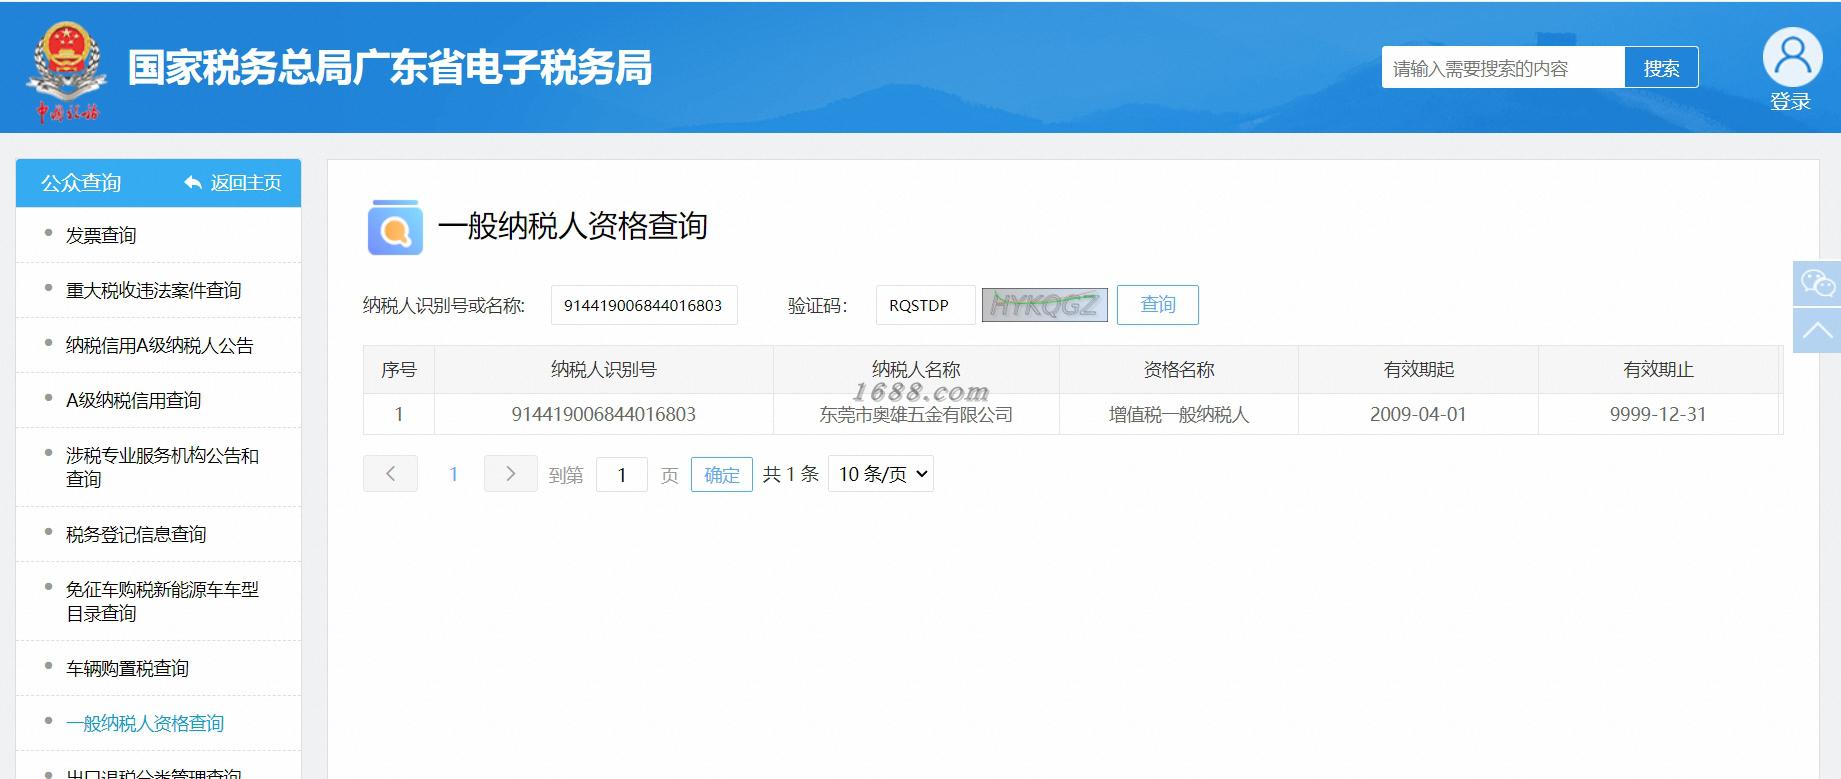Click the 纳税人名称 column header
This screenshot has height=779, width=1841.
(916, 370)
